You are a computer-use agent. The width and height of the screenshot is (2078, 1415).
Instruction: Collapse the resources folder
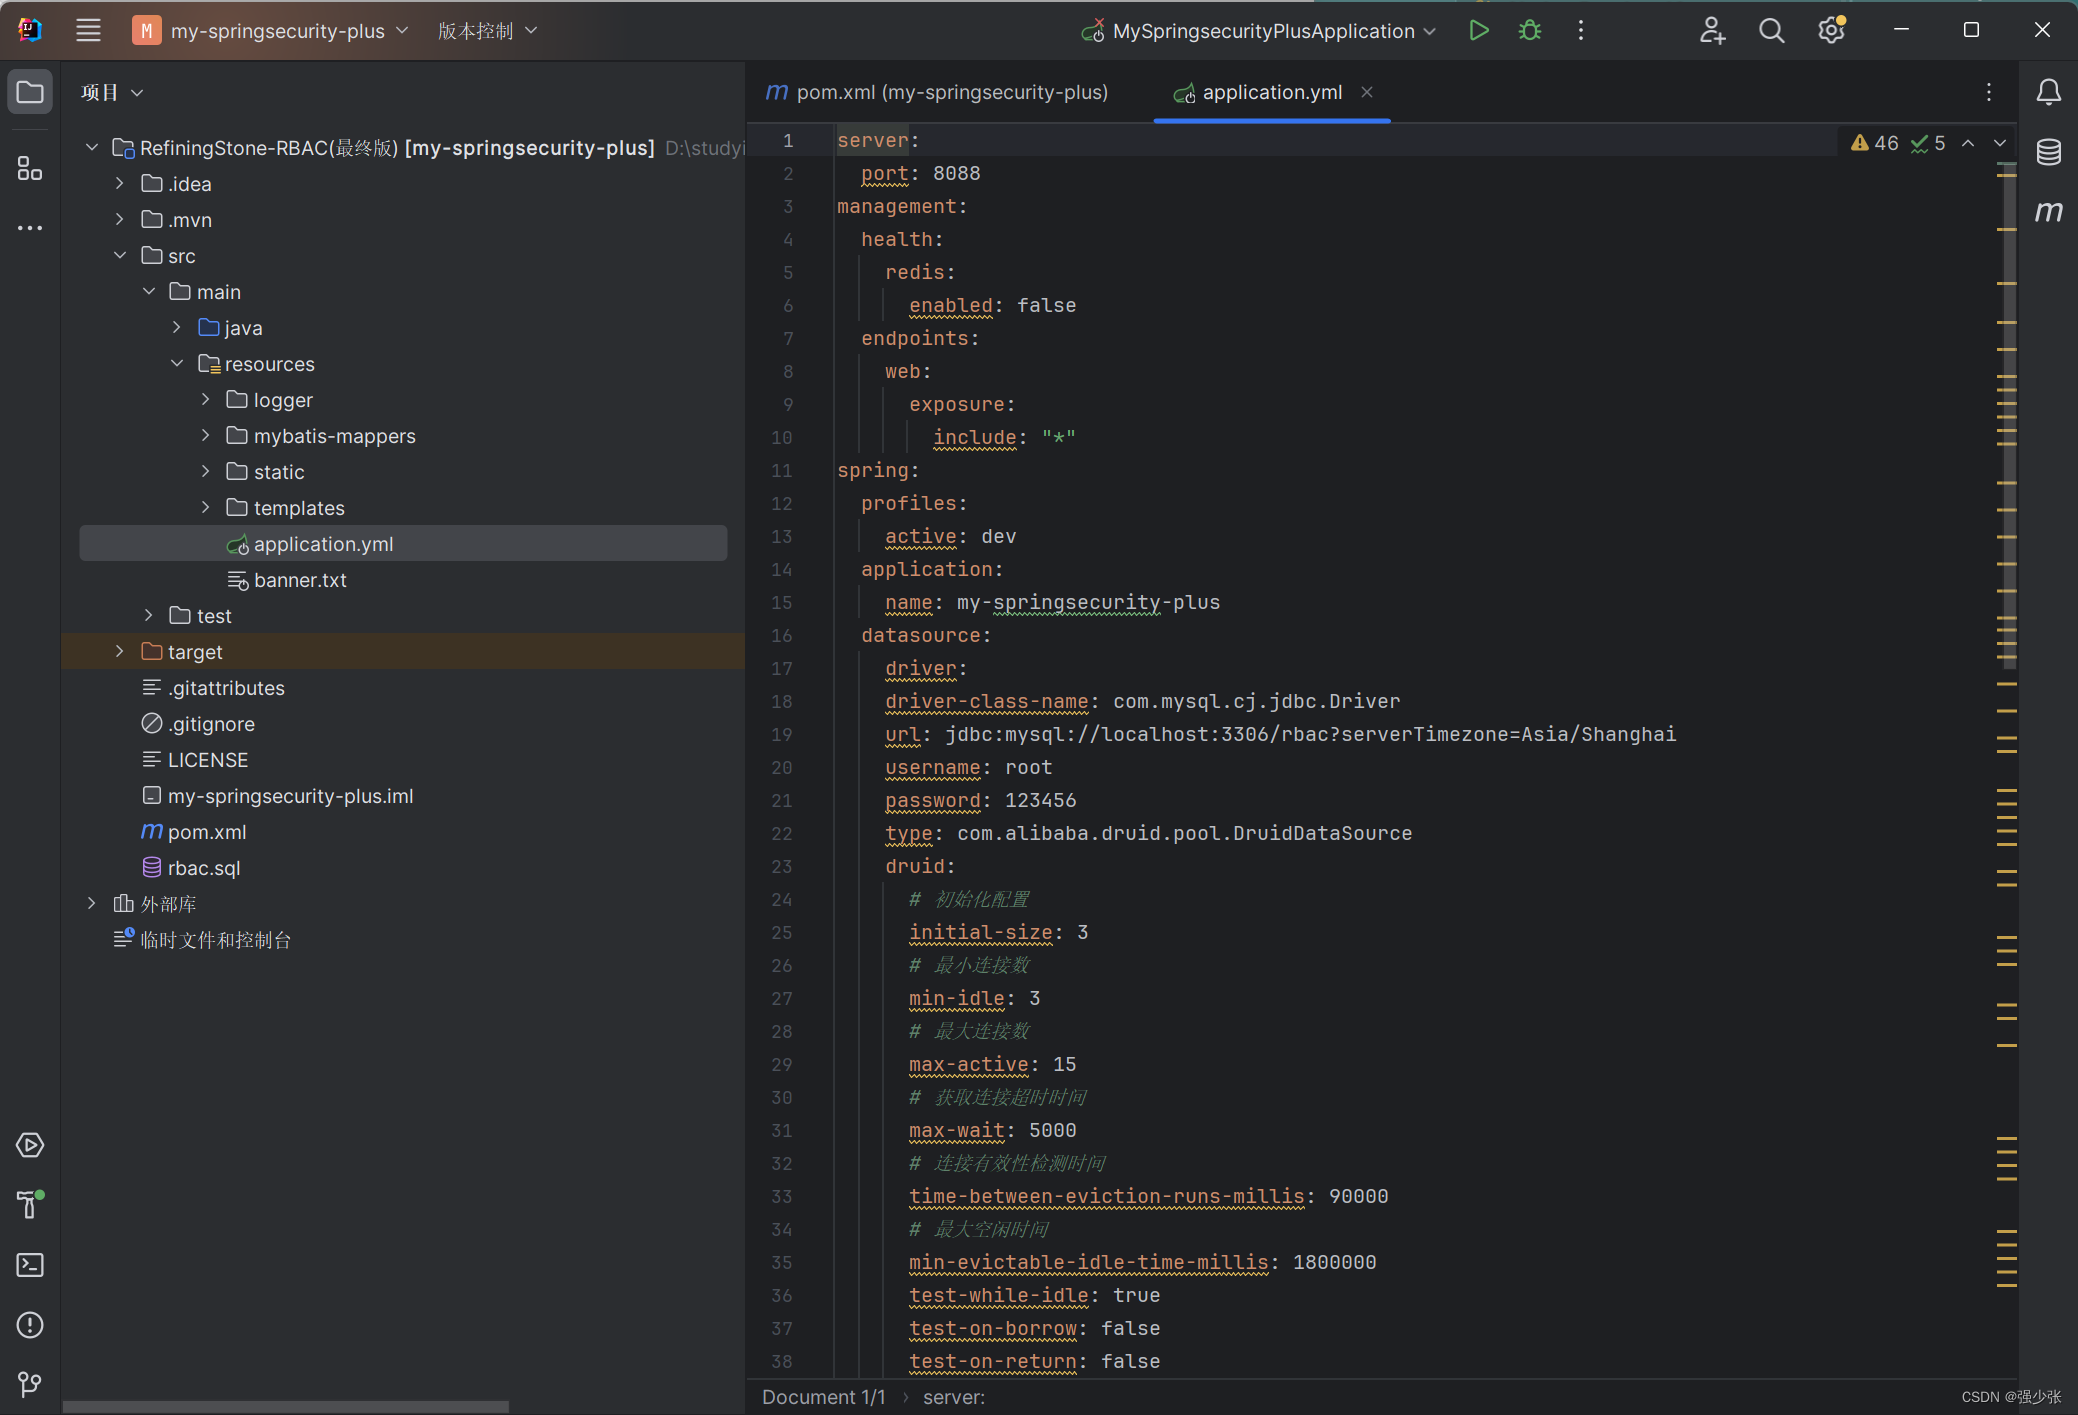pos(177,364)
